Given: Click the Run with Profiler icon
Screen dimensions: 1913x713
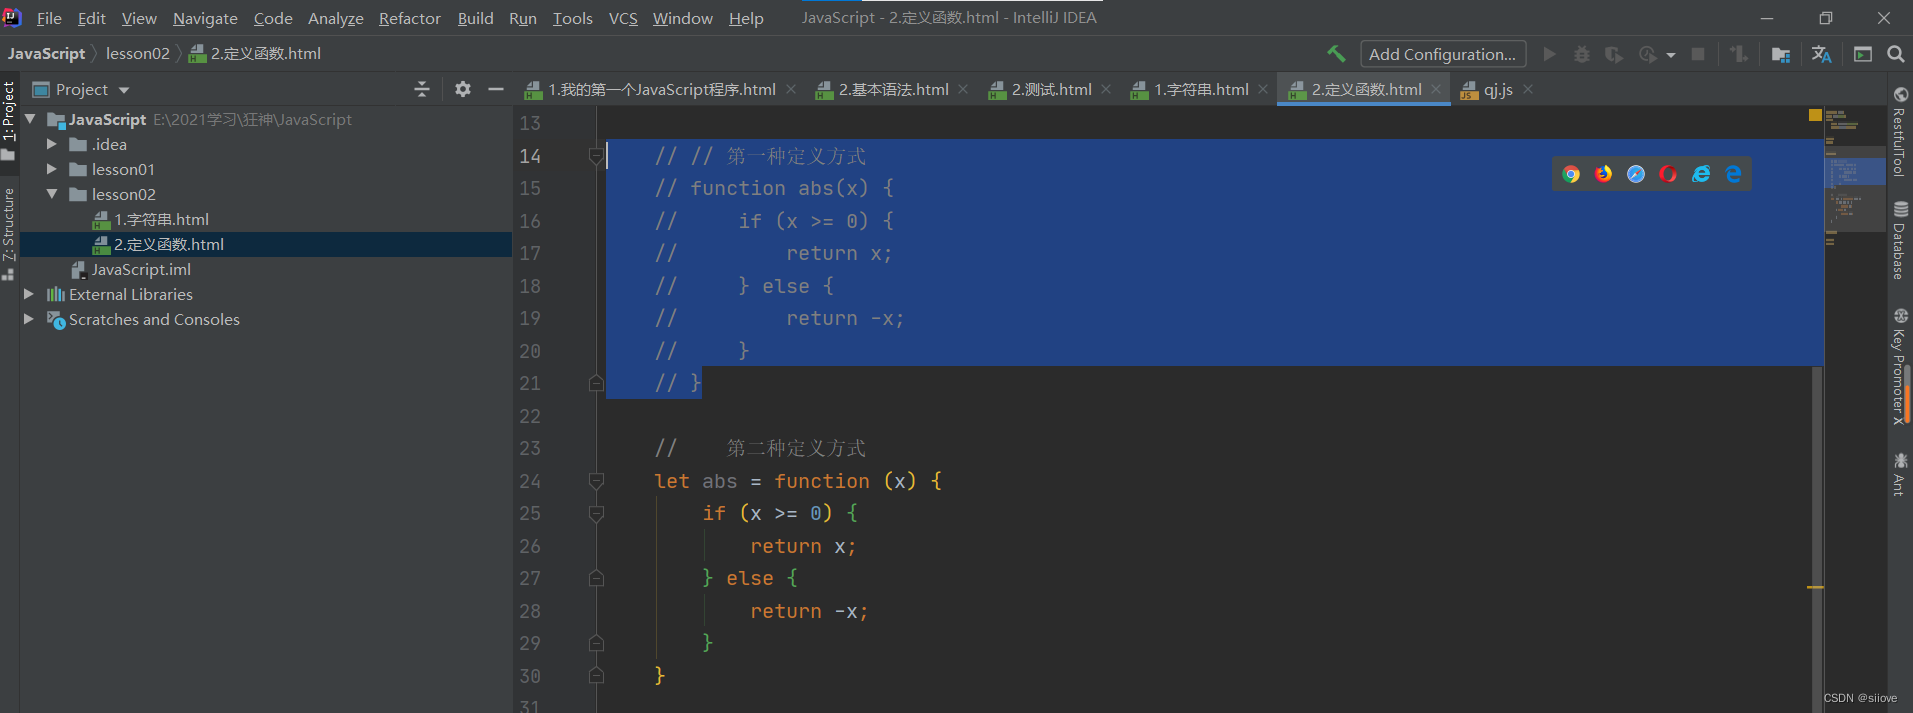Looking at the screenshot, I should (x=1647, y=54).
